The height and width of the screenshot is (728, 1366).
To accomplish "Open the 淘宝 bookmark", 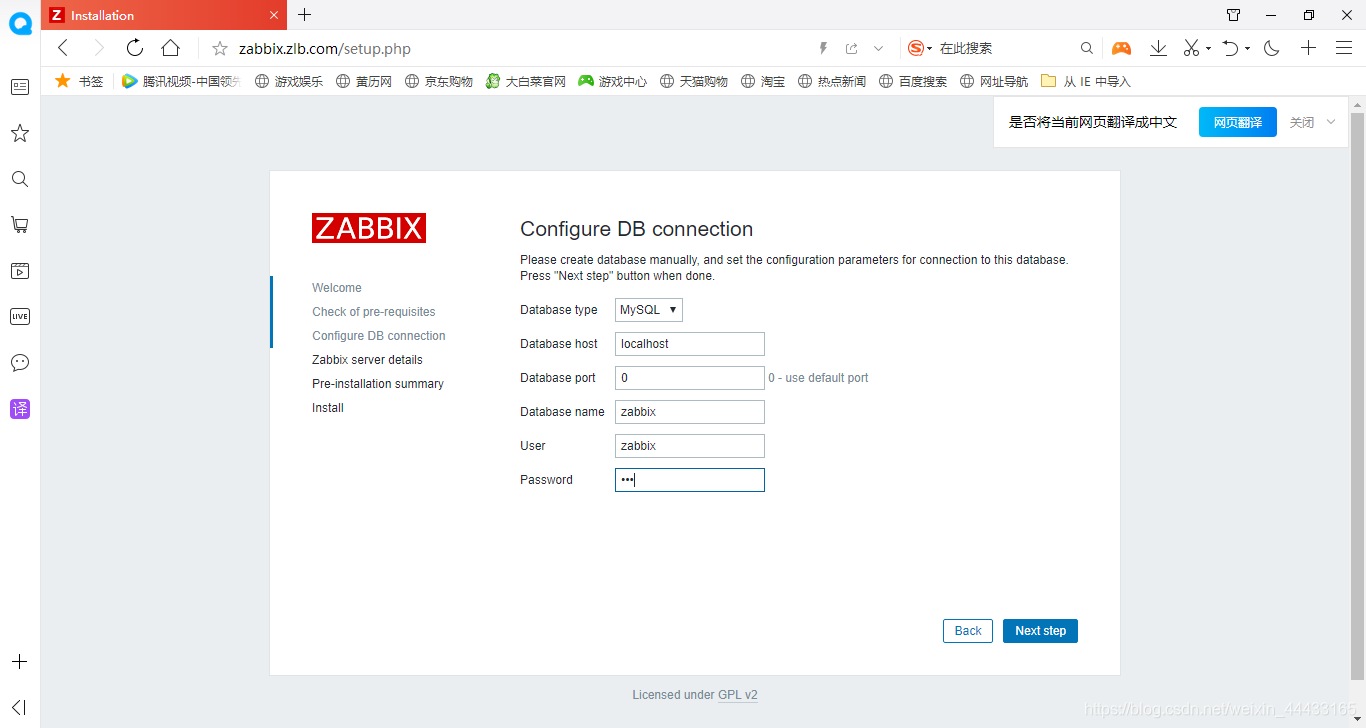I will point(763,81).
